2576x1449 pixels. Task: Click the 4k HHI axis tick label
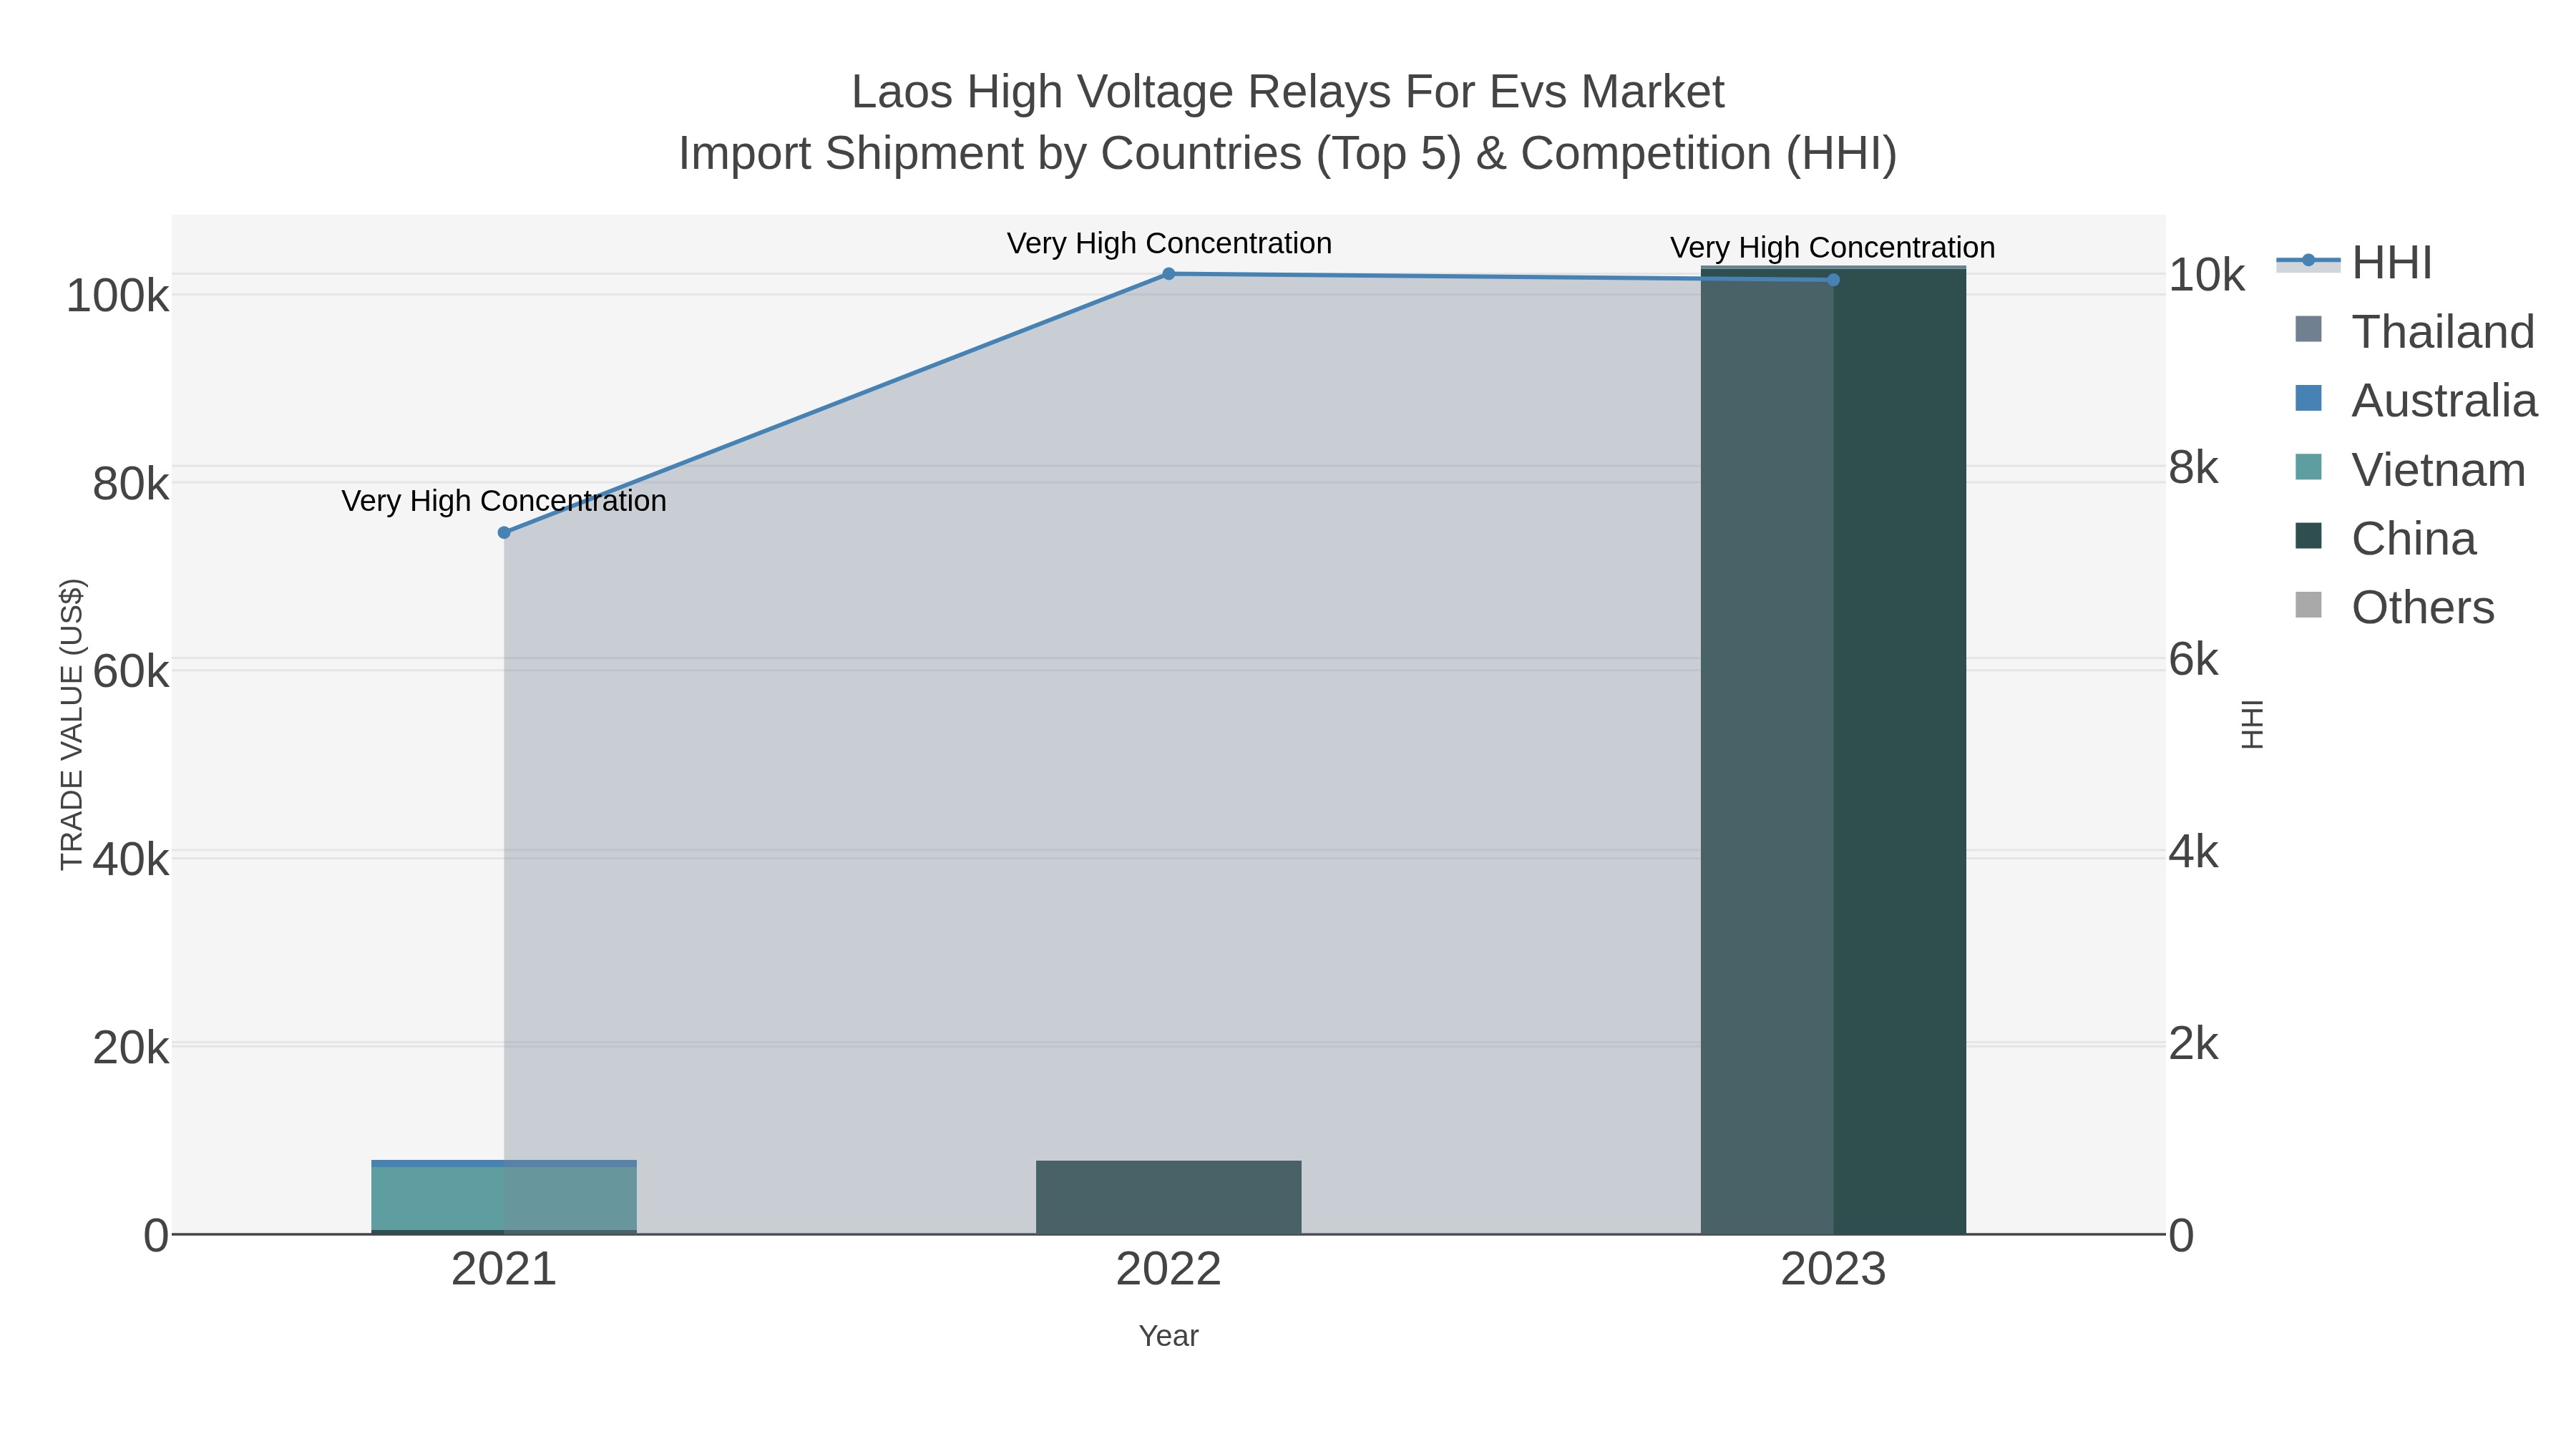(x=2193, y=852)
